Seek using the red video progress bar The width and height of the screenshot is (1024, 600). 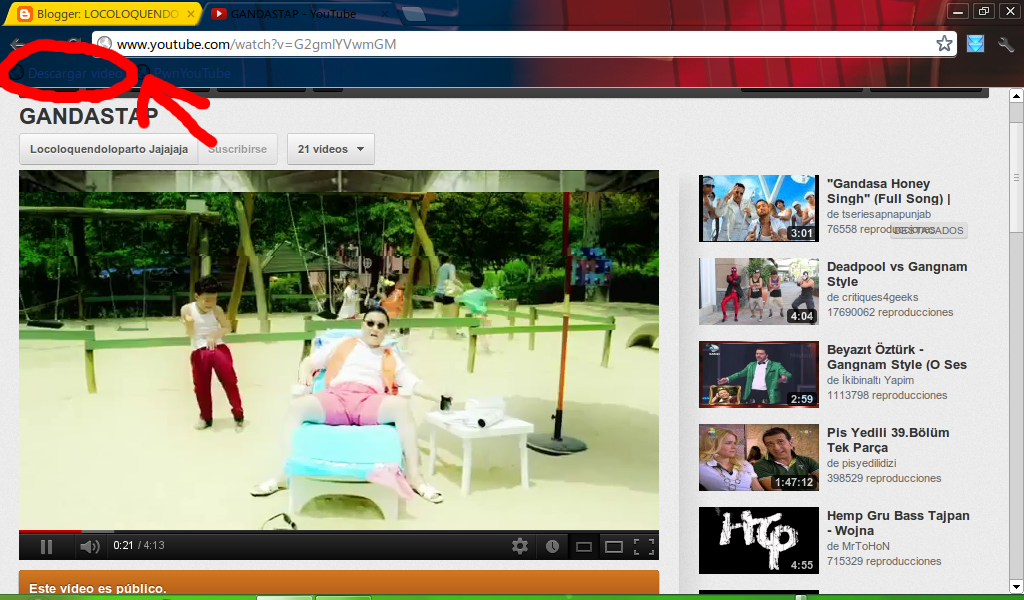[338, 531]
